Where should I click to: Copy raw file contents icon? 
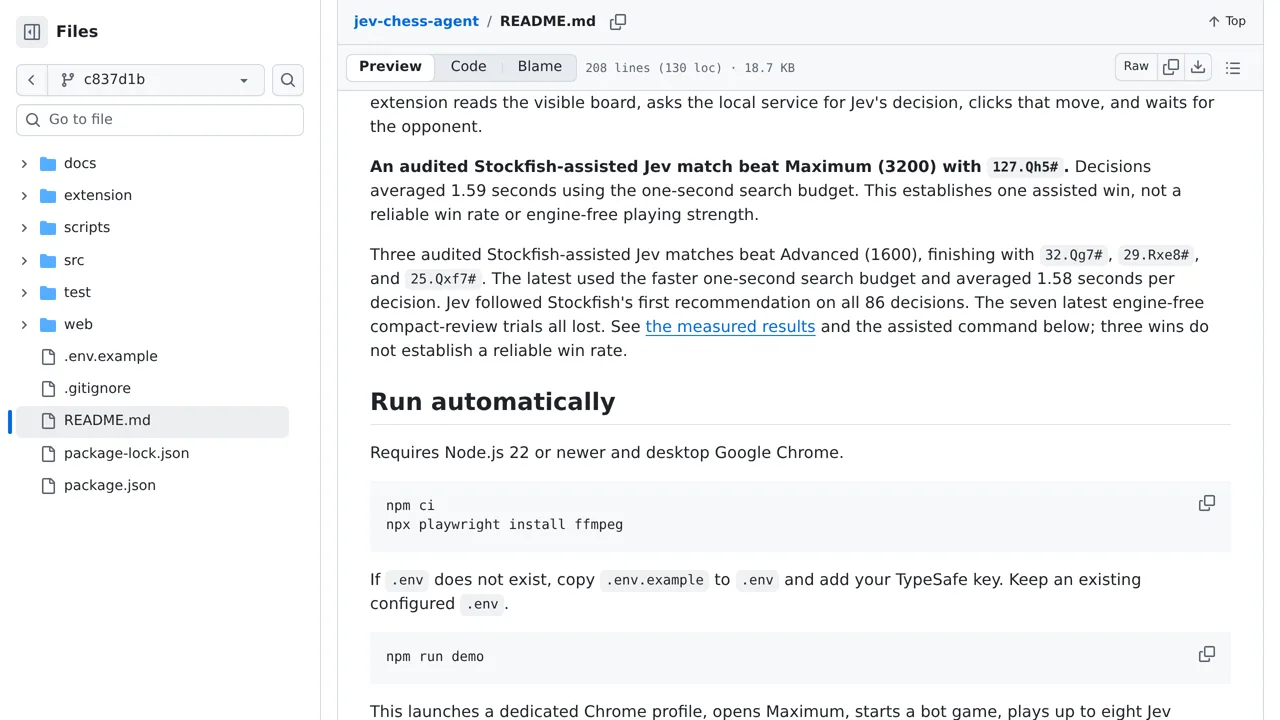pyautogui.click(x=1171, y=67)
